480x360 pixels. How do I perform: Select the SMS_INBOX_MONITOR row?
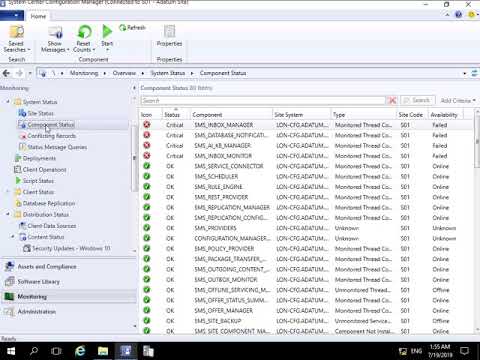tap(306, 156)
